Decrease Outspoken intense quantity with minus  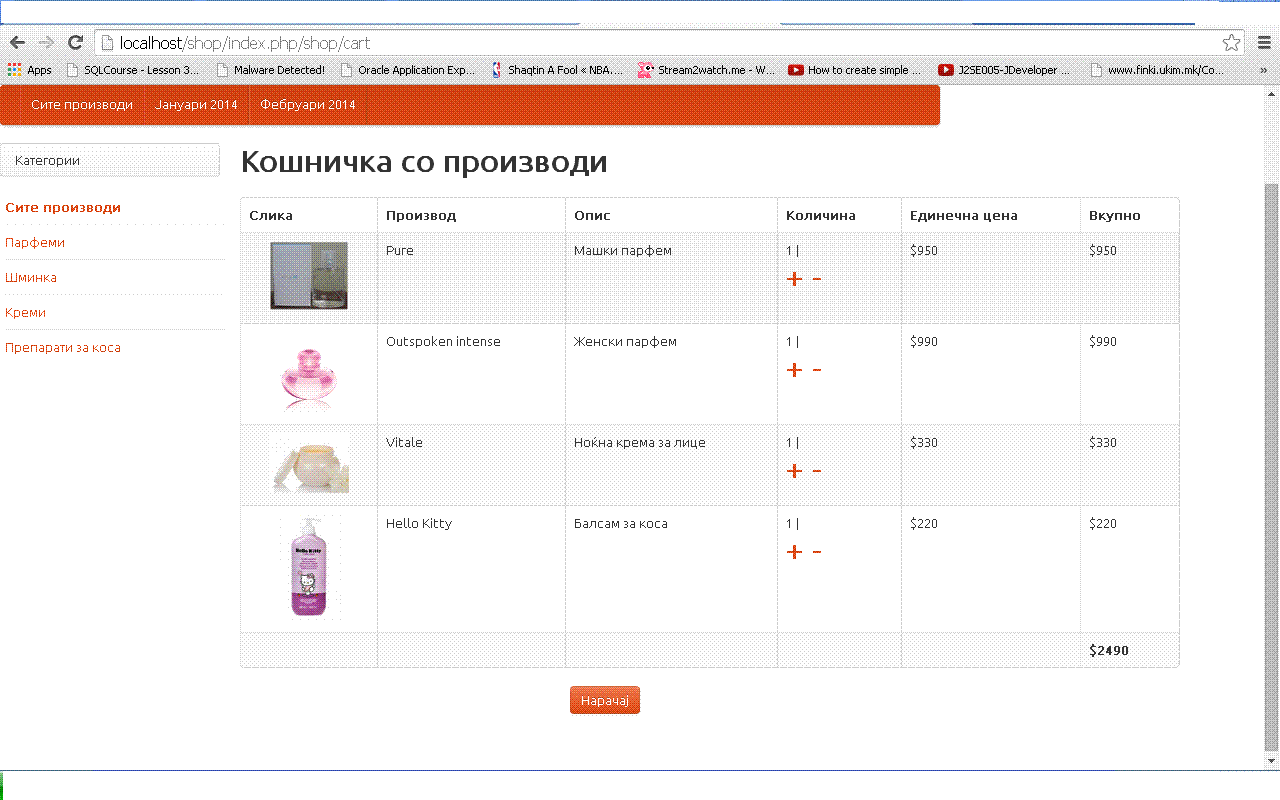(817, 370)
